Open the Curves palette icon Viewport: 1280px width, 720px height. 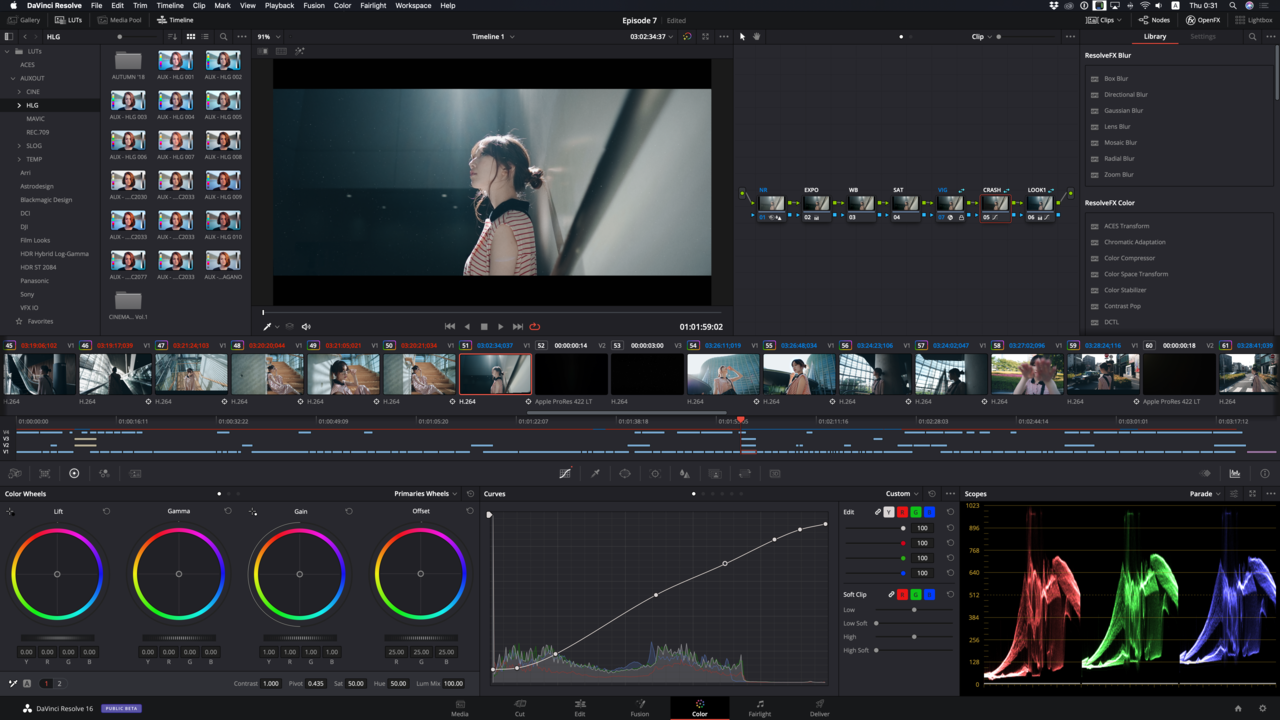tap(565, 473)
